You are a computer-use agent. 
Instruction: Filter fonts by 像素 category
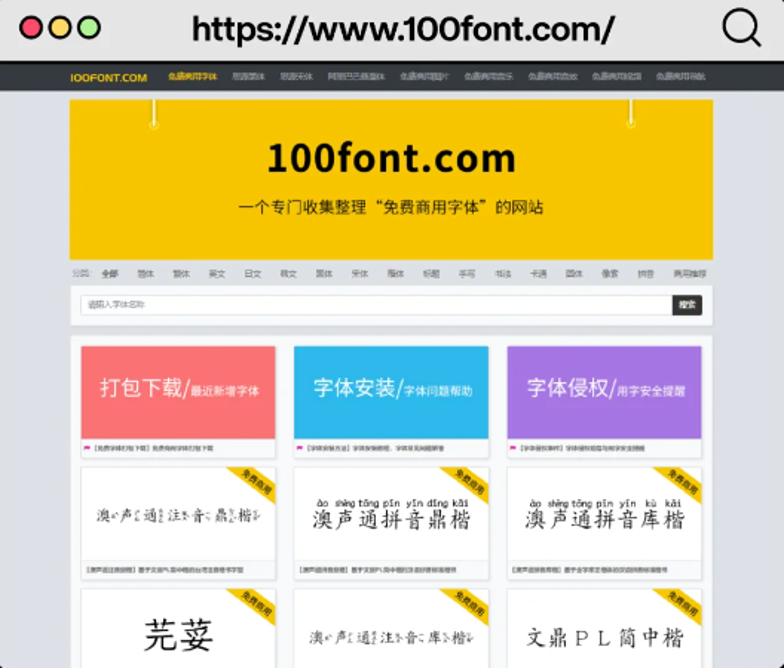(610, 274)
